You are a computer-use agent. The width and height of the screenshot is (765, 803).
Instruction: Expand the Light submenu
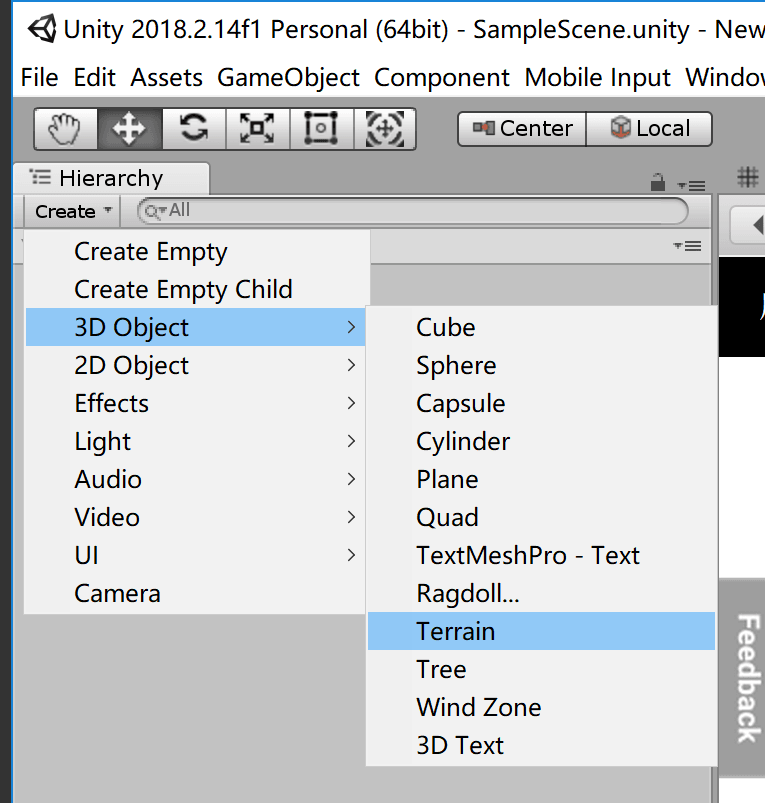[x=195, y=441]
